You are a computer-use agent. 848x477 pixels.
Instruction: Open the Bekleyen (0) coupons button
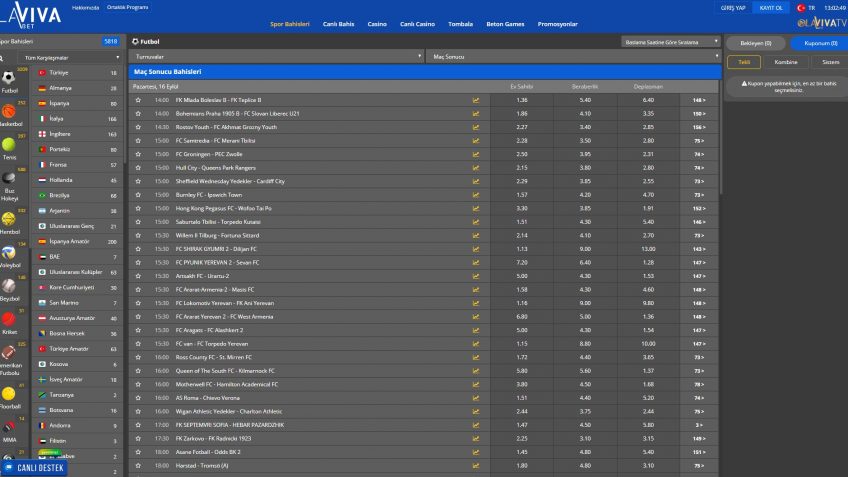756,43
